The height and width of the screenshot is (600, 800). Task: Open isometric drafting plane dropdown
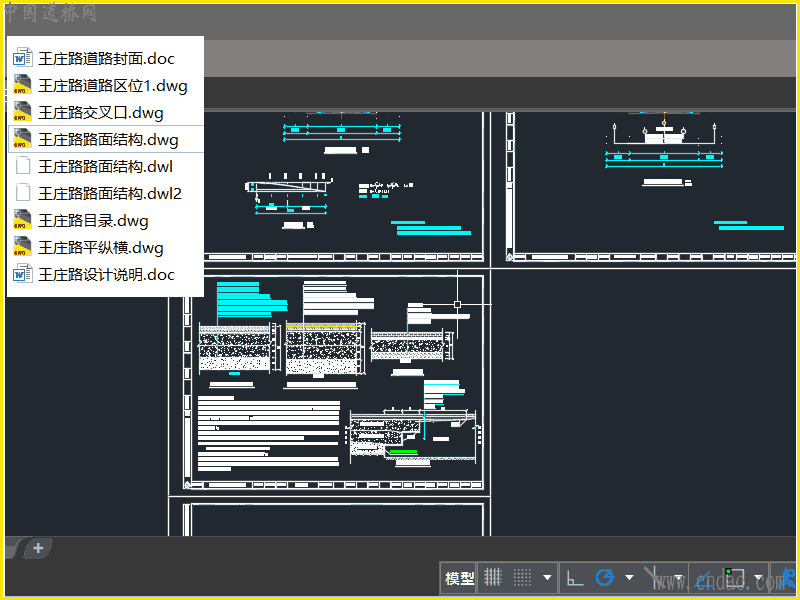click(678, 578)
